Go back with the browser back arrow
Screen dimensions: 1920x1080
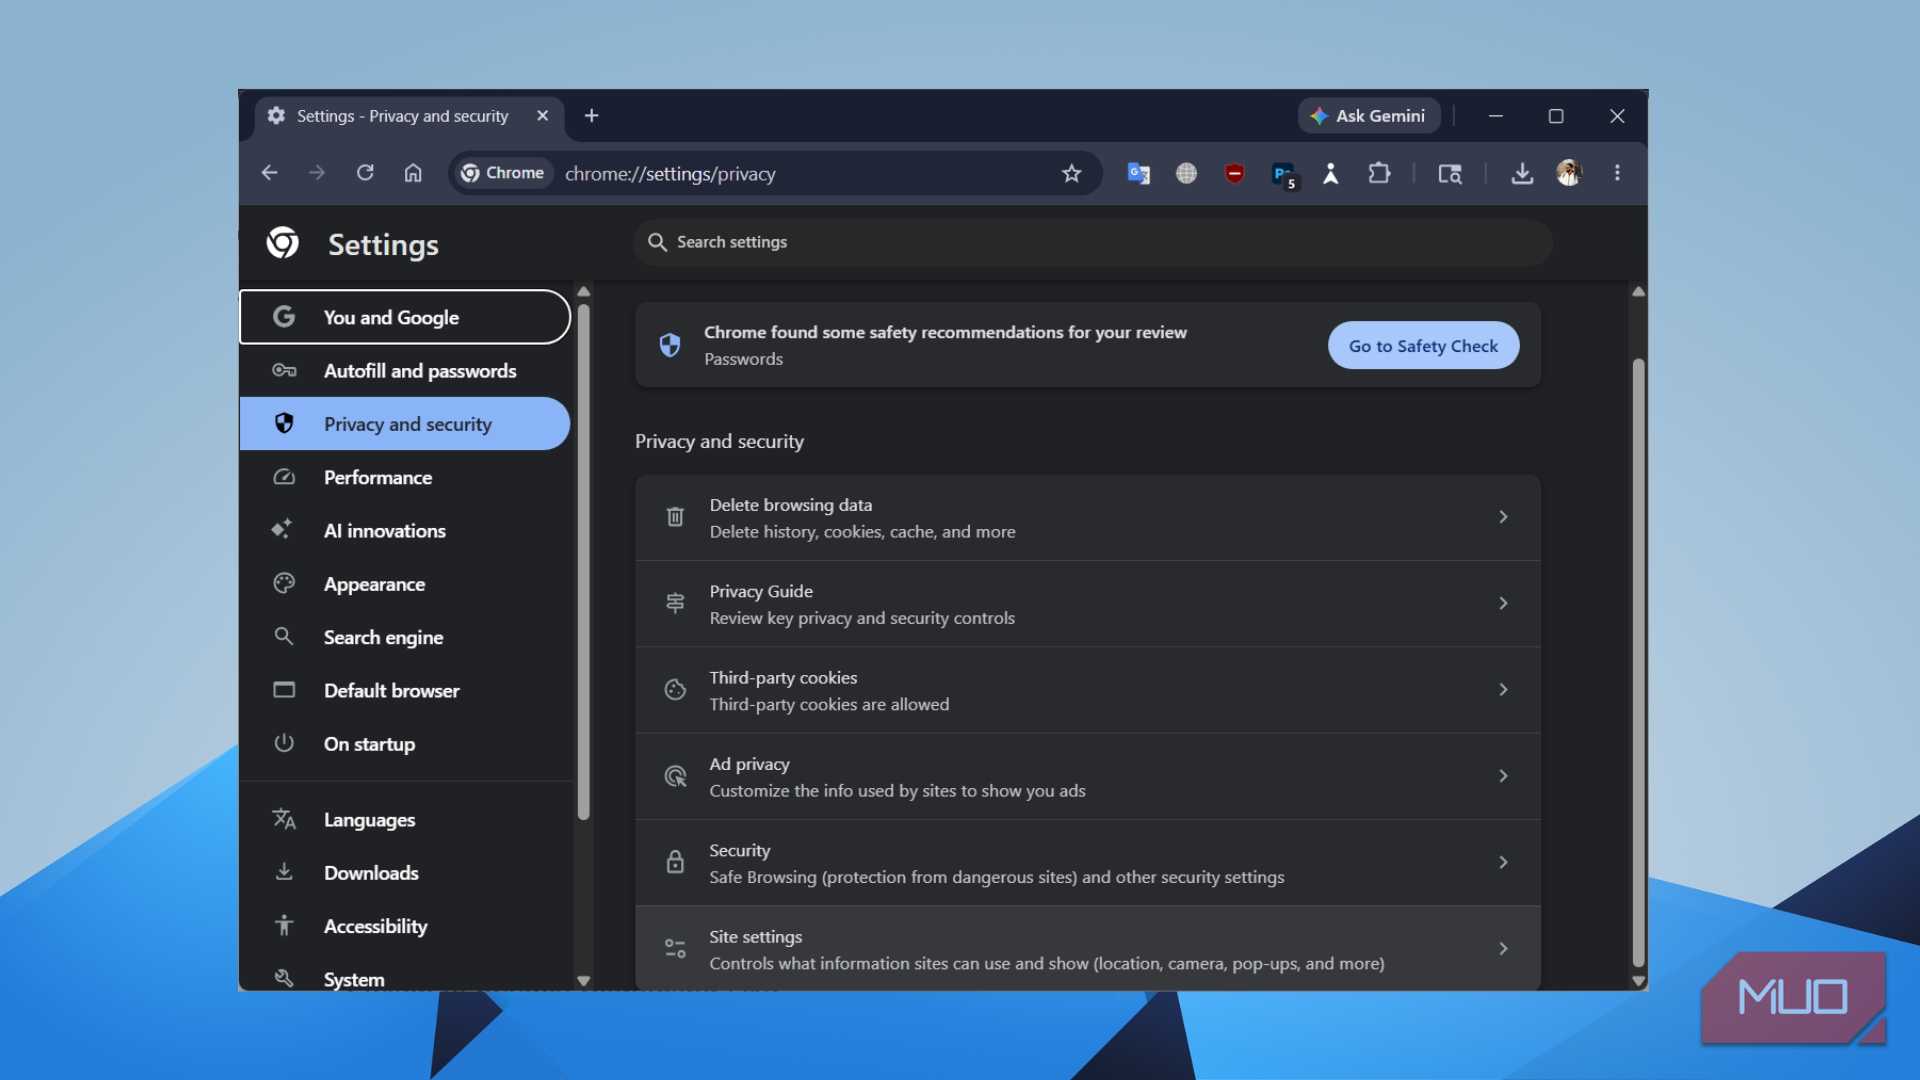tap(269, 173)
